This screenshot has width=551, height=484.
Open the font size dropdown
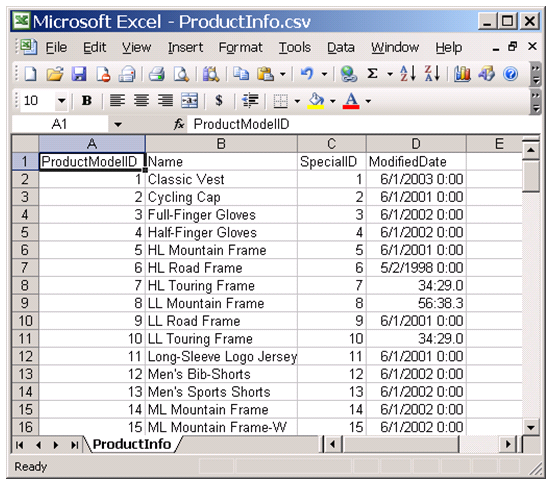pyautogui.click(x=62, y=101)
